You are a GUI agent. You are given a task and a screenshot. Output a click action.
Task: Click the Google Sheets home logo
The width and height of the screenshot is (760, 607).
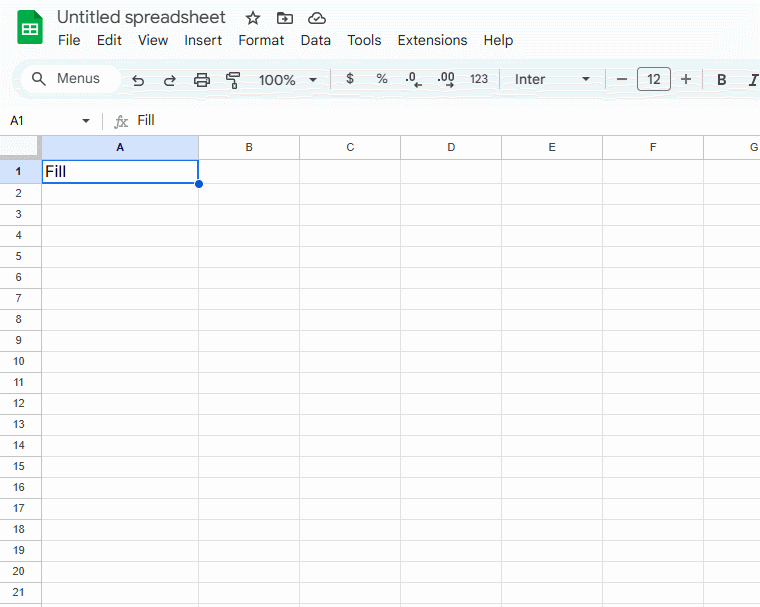tap(30, 28)
